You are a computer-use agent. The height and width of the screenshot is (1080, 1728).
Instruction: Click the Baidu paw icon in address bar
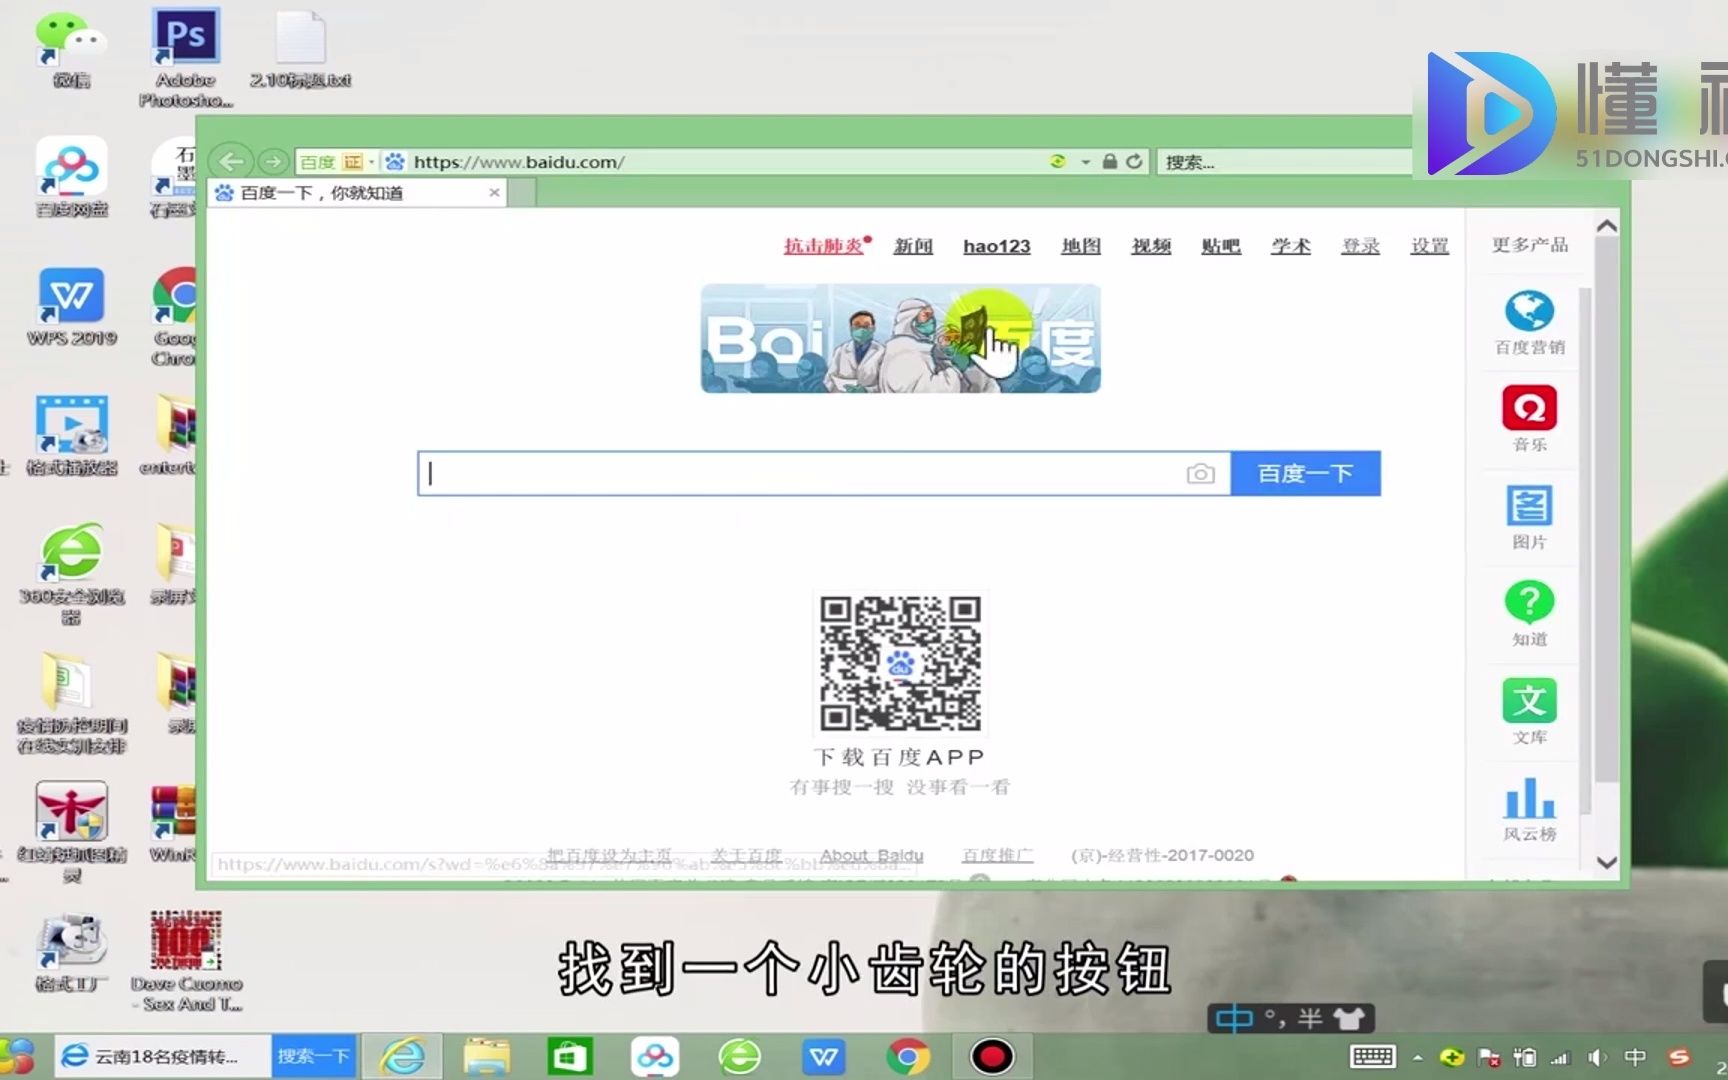point(395,162)
